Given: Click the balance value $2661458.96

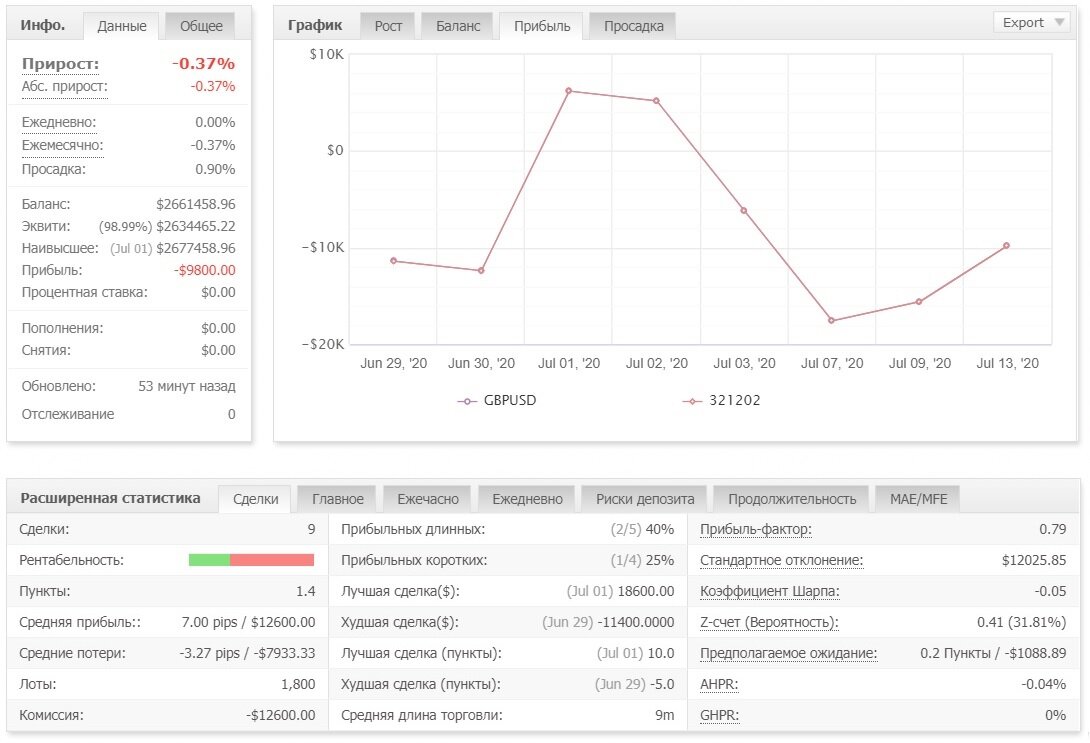Looking at the screenshot, I should point(195,204).
